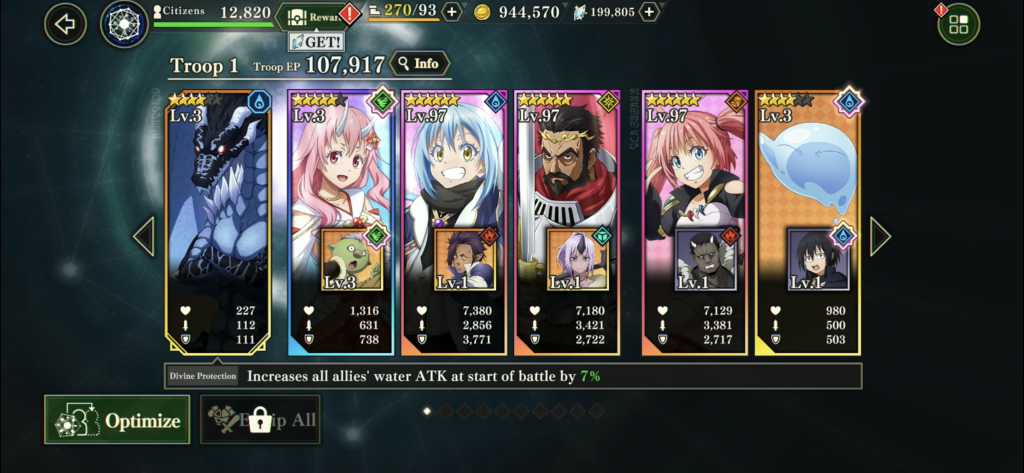
Task: Add stamina with the plus beside 270/93
Action: (x=452, y=11)
